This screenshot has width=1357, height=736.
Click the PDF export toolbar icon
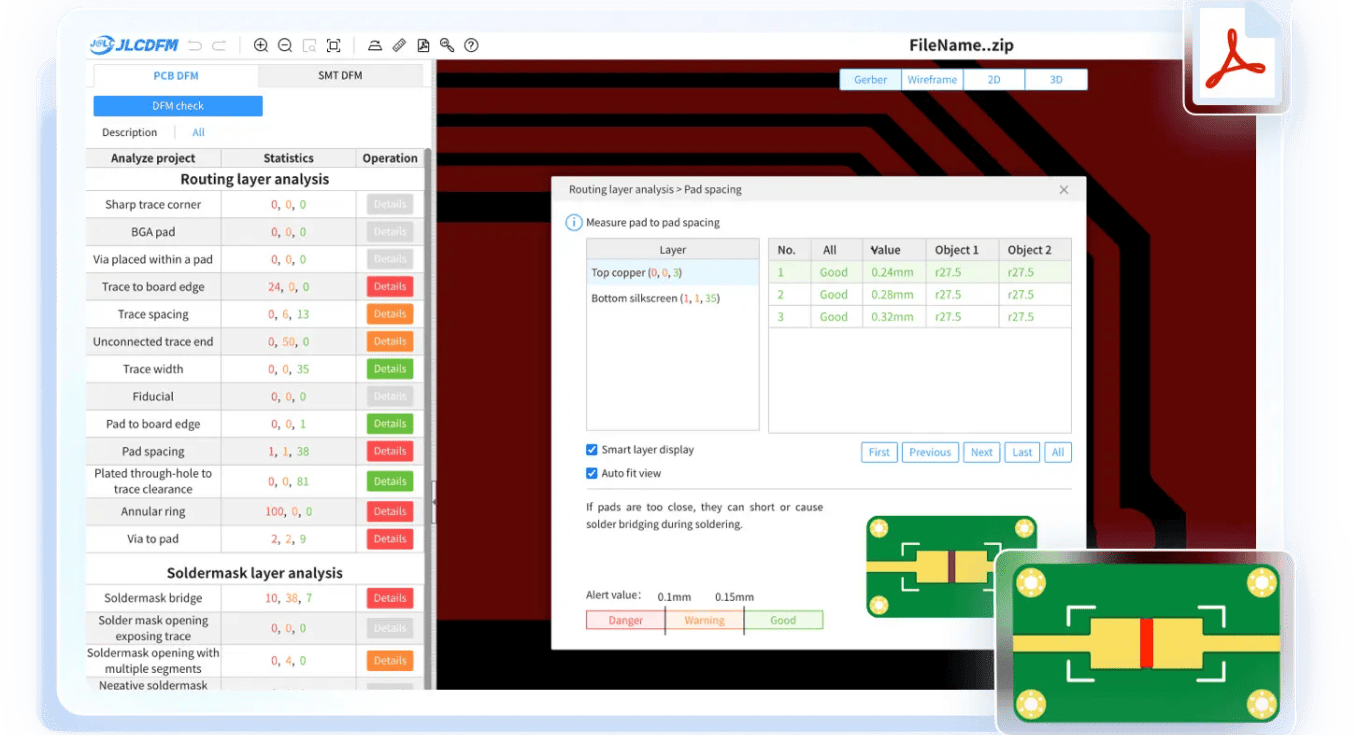pos(423,45)
